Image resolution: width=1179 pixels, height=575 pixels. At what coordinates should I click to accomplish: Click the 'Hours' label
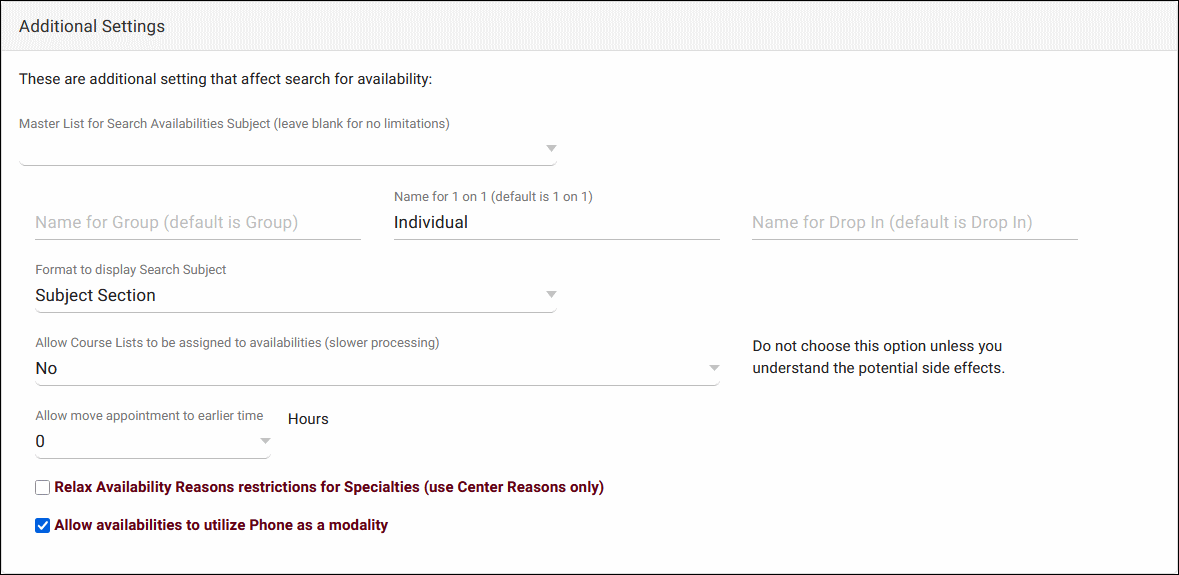(x=308, y=419)
